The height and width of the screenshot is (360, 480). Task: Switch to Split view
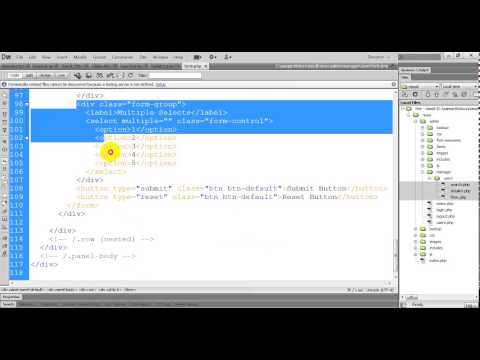(x=29, y=76)
